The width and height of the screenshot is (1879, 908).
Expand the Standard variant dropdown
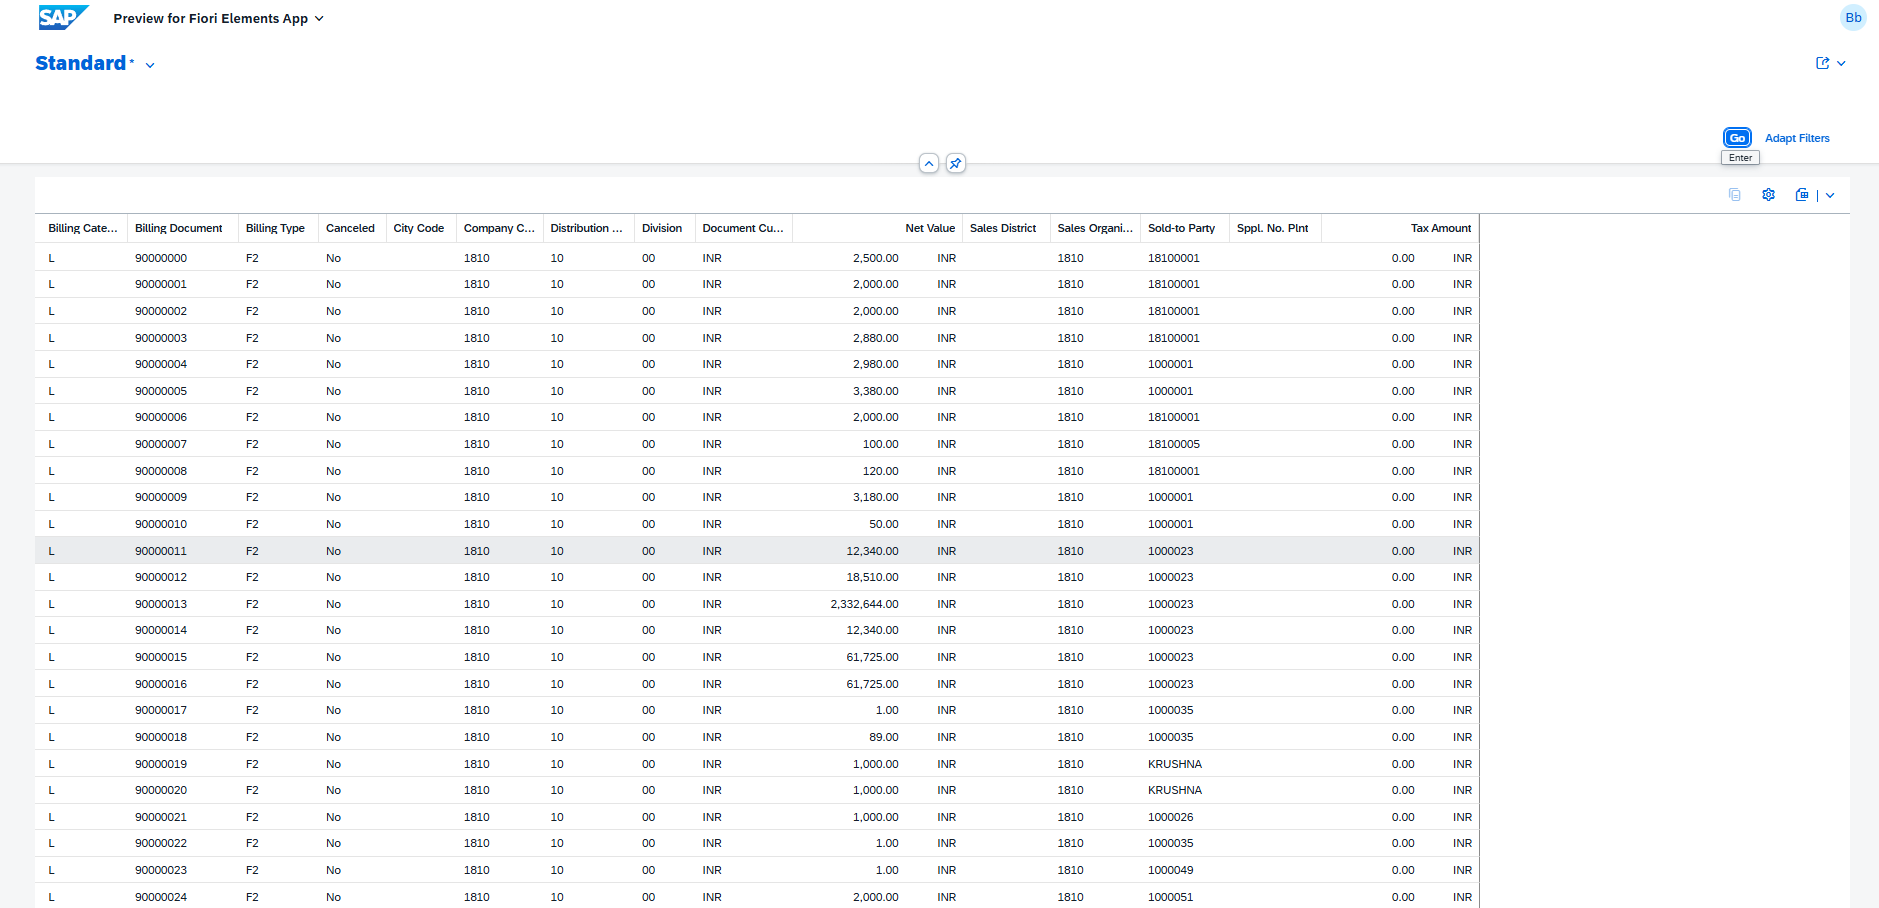(x=150, y=65)
